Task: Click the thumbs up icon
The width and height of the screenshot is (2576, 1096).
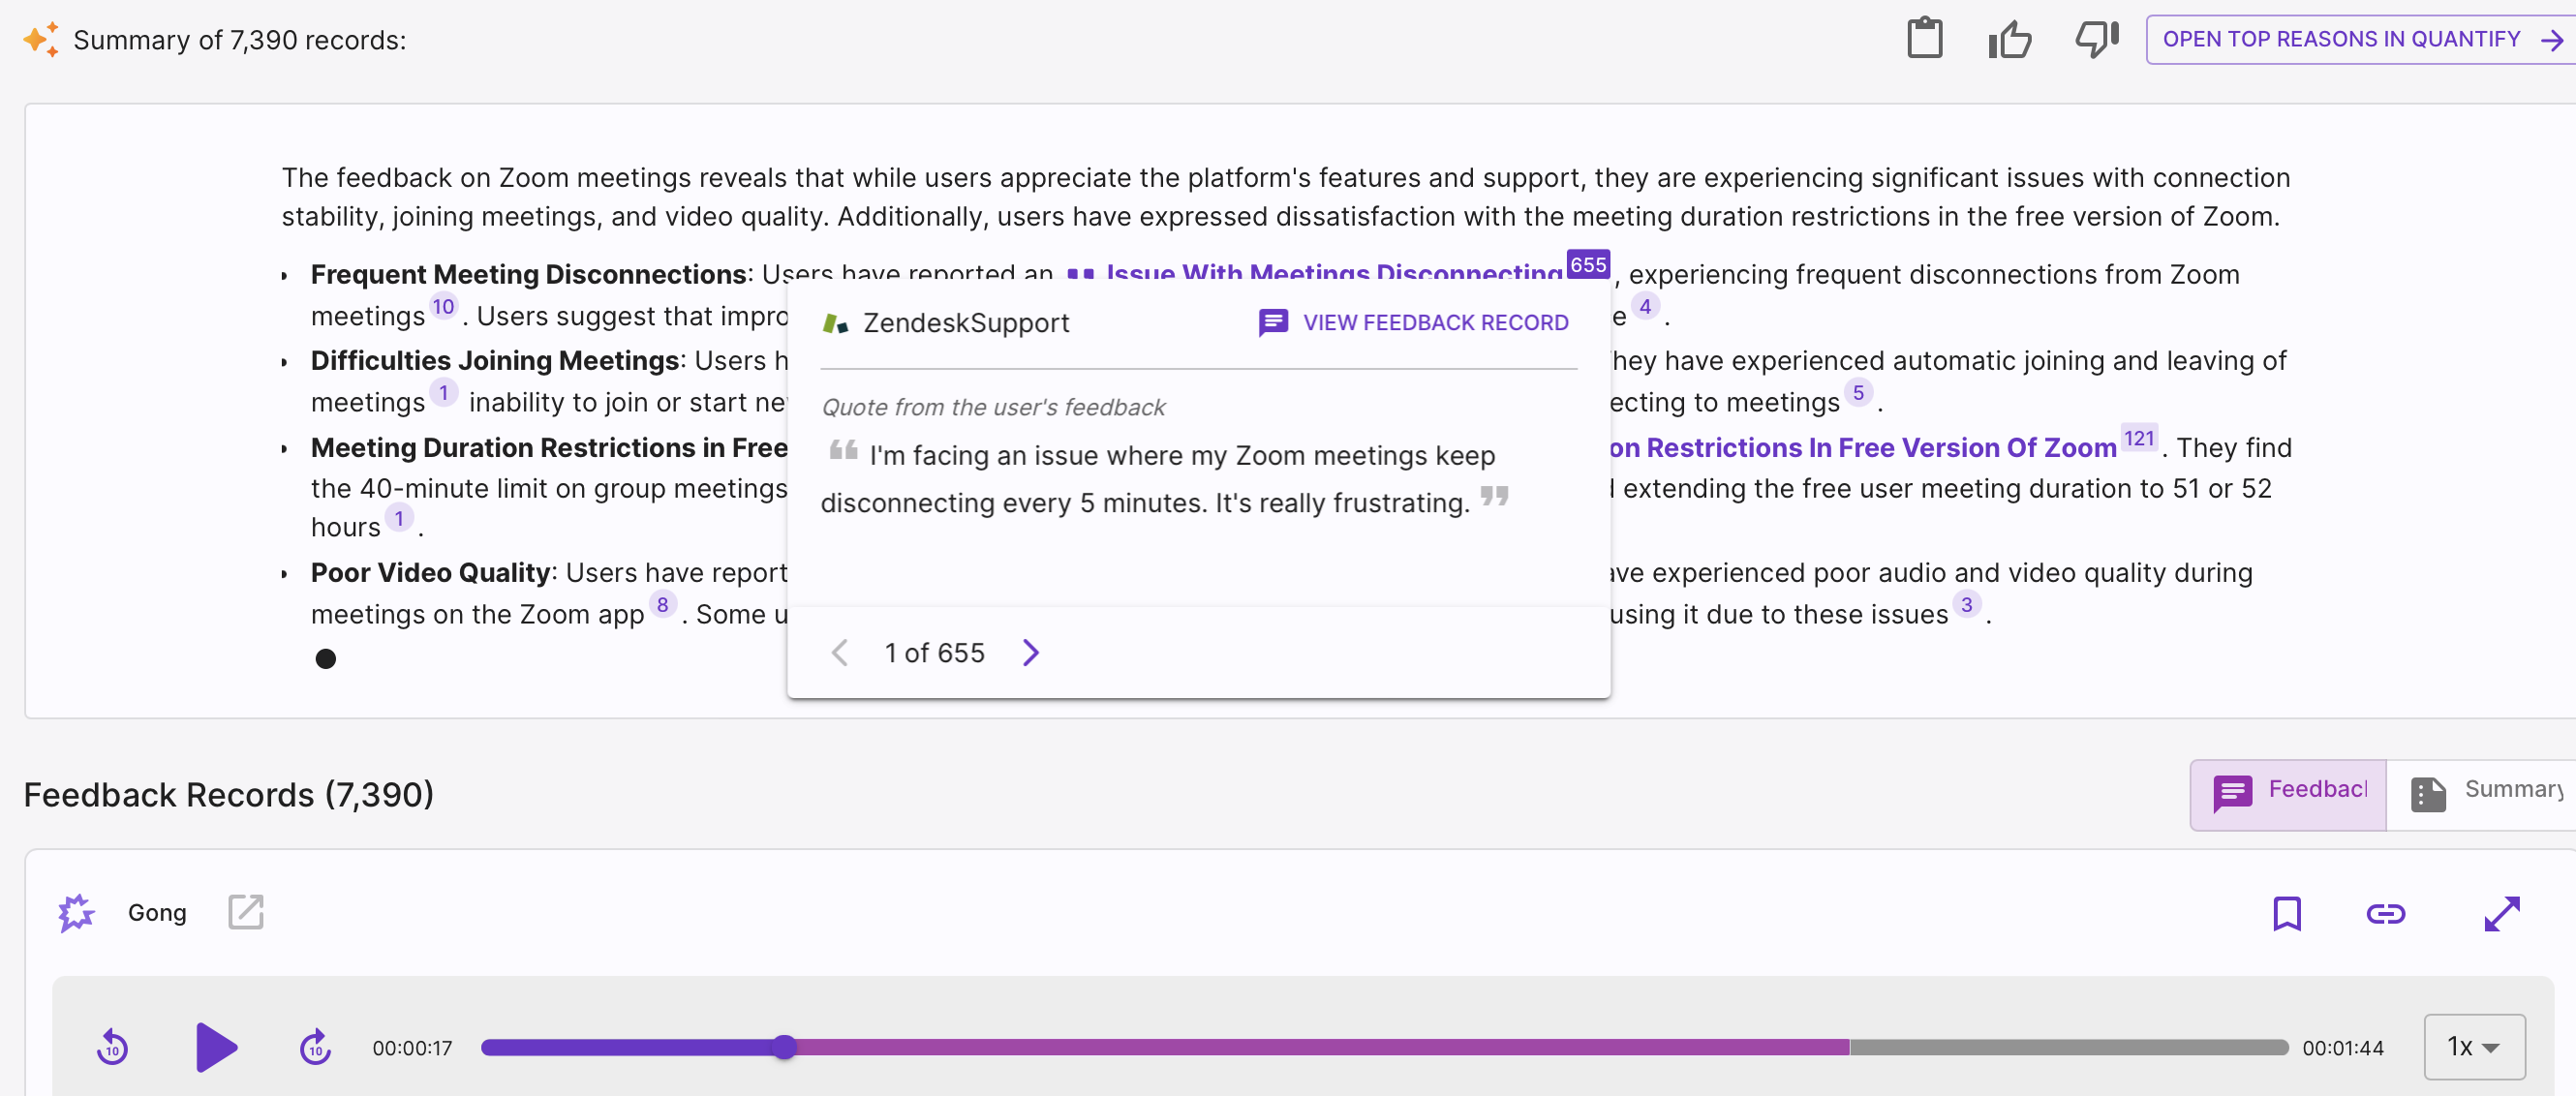Action: (x=2010, y=39)
